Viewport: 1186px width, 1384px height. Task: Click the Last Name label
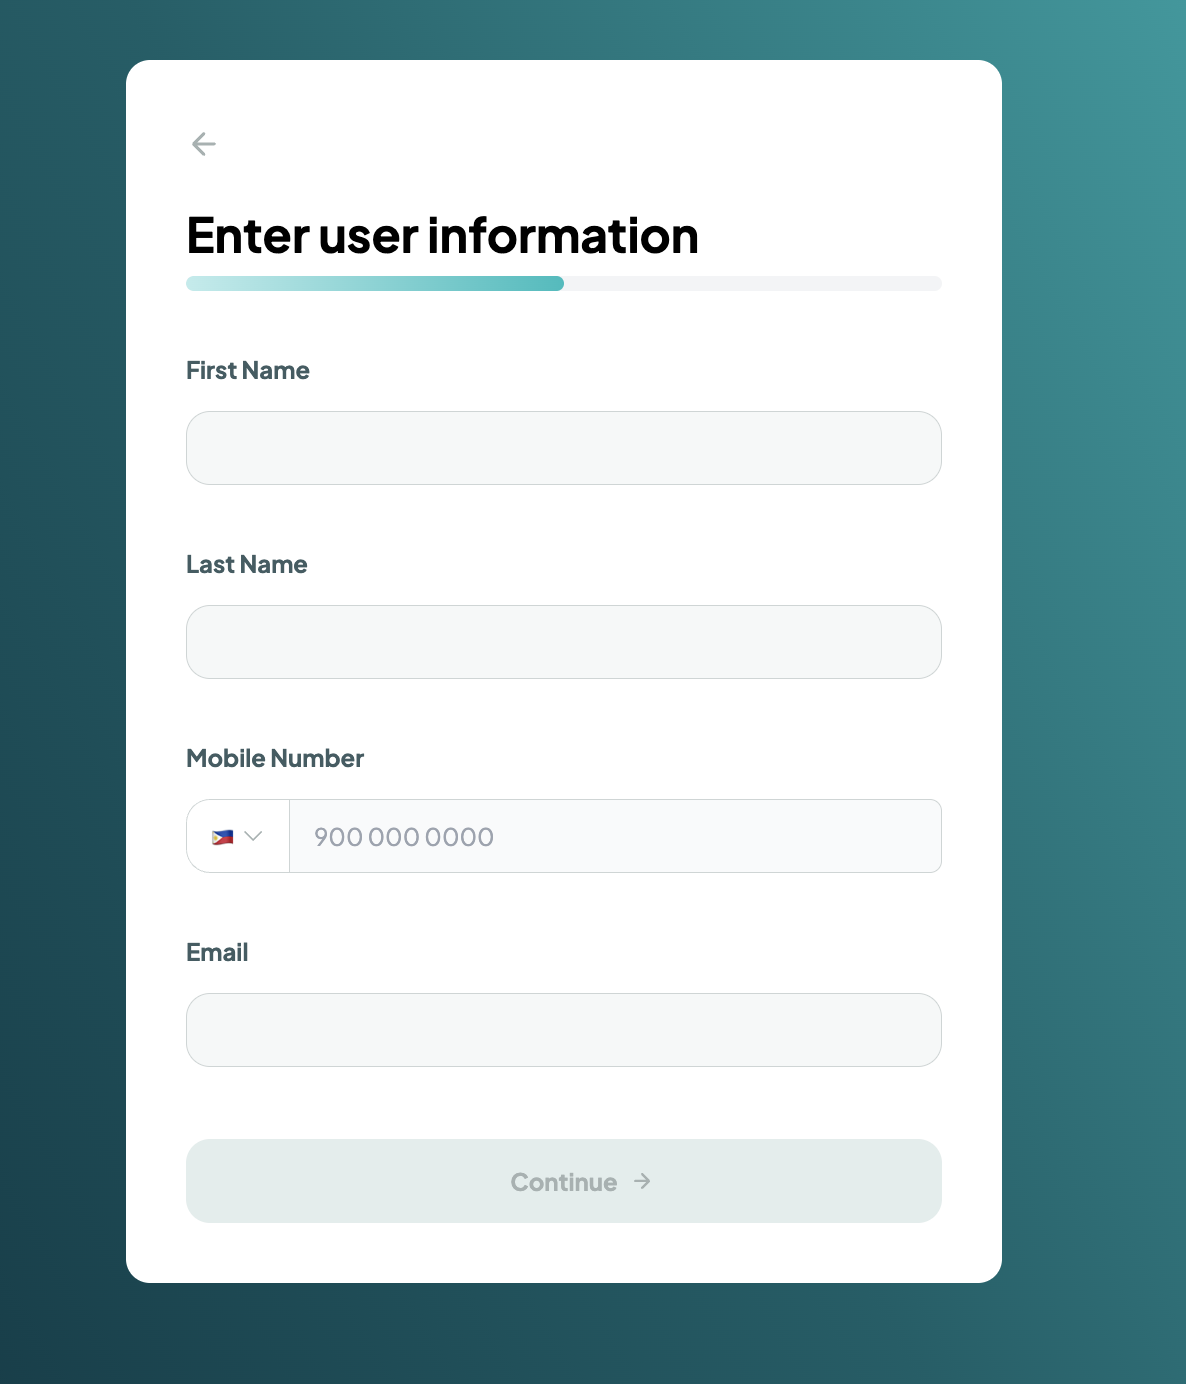[x=246, y=564]
